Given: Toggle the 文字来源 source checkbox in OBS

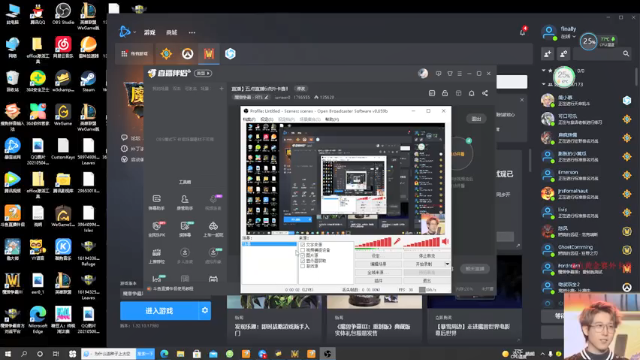Looking at the screenshot, I should [x=302, y=244].
